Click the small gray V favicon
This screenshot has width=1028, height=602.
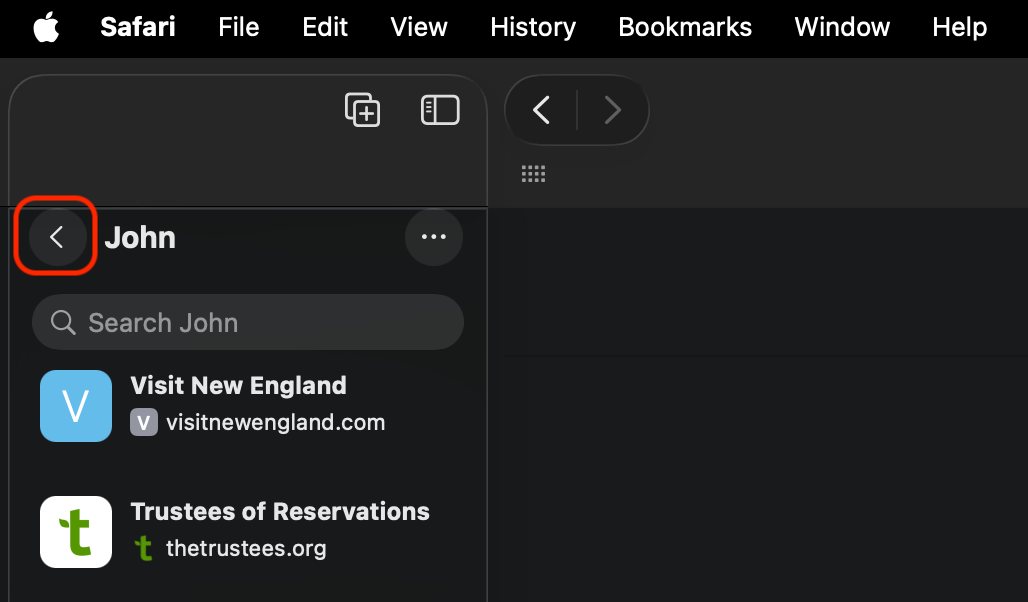pos(144,422)
